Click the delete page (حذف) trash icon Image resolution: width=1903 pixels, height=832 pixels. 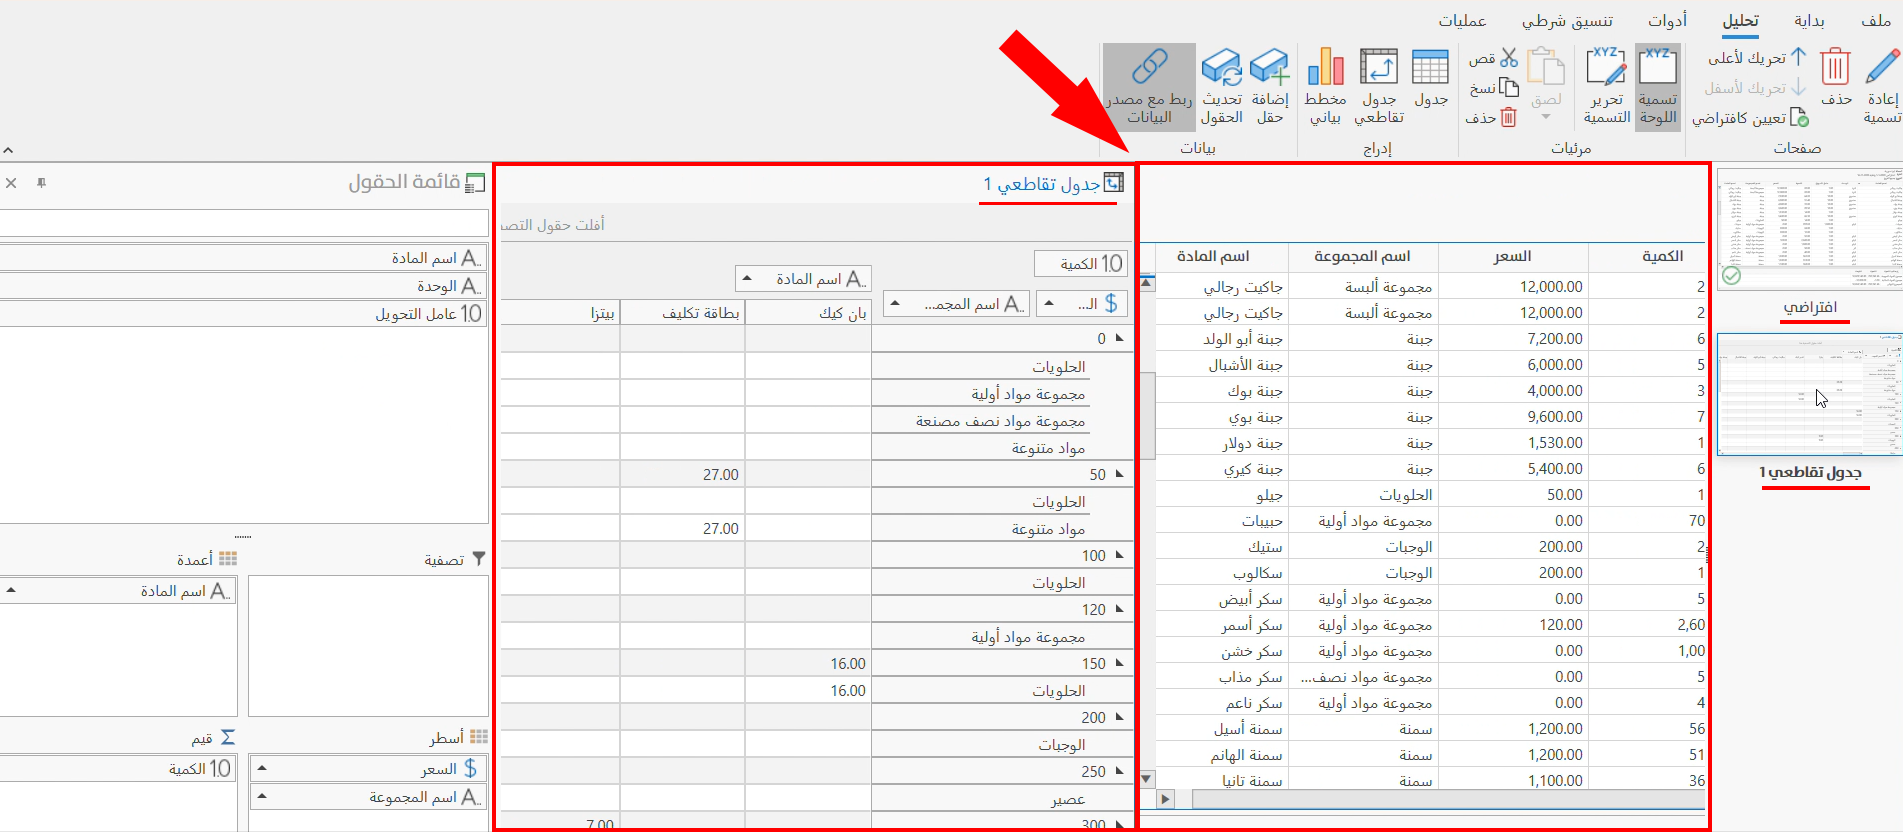(1835, 68)
